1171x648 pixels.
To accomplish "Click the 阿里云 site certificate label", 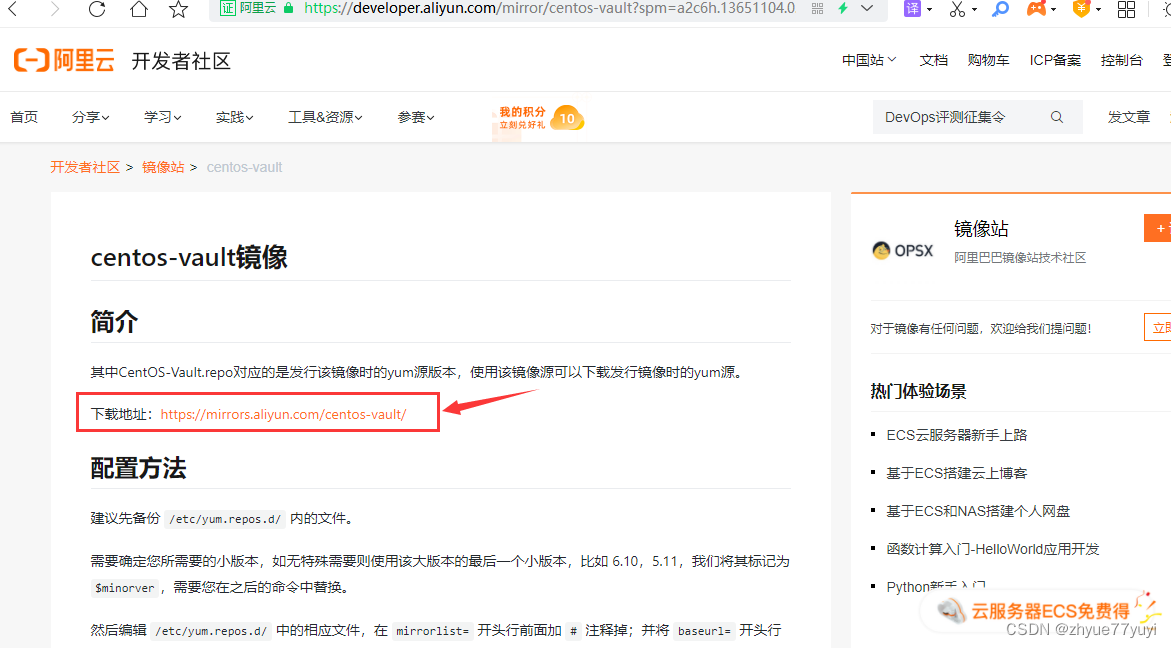I will pos(248,8).
